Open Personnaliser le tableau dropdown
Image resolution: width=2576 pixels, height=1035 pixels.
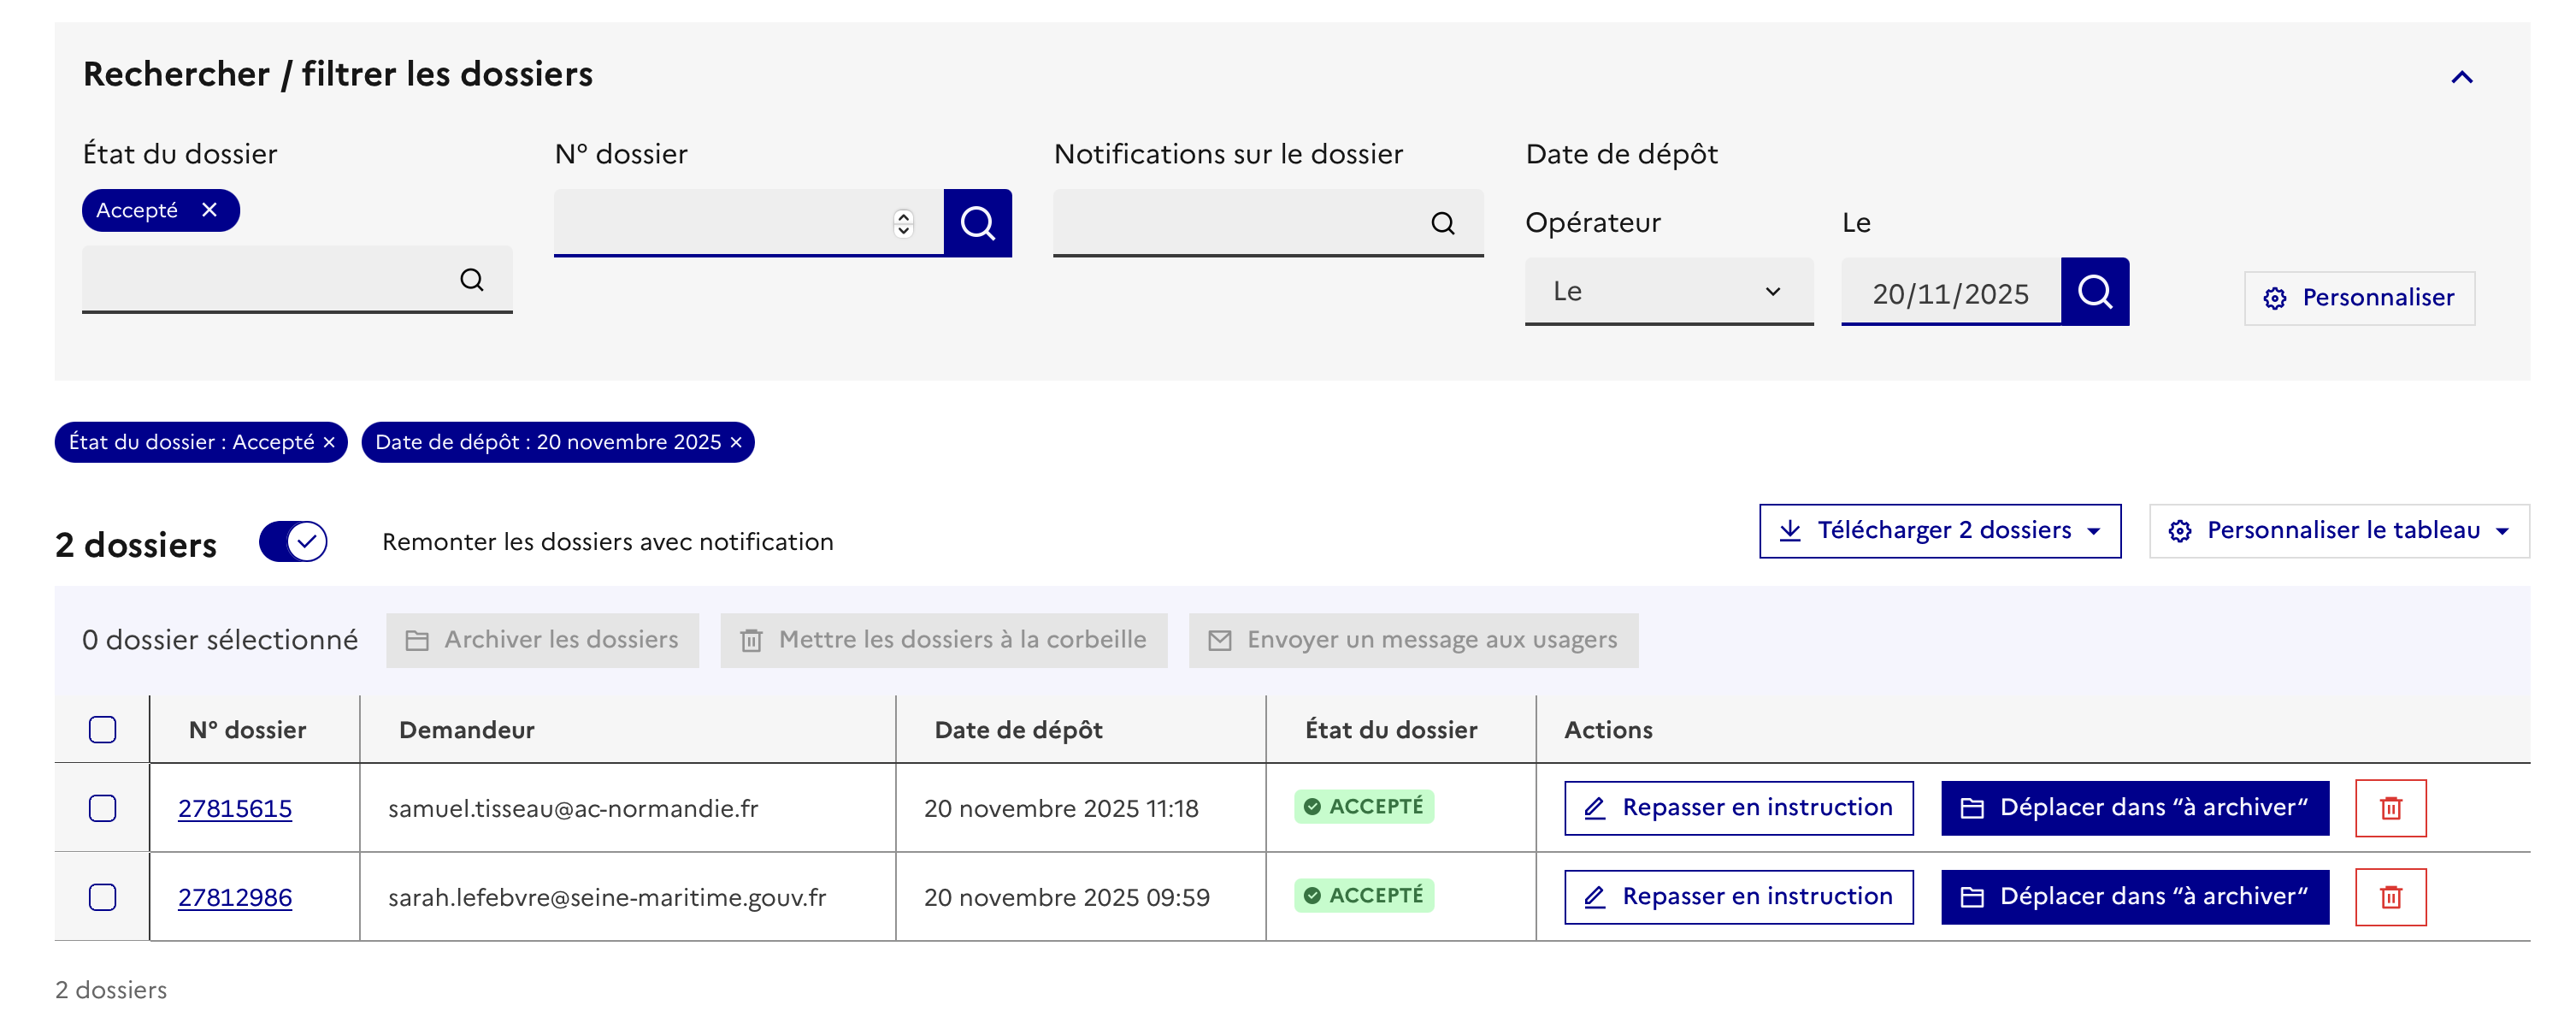point(2338,530)
